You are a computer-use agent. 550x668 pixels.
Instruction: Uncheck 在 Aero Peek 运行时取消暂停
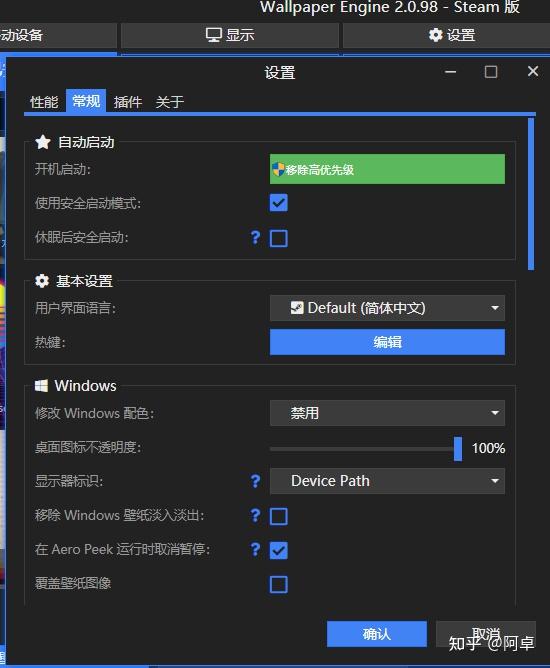[279, 550]
